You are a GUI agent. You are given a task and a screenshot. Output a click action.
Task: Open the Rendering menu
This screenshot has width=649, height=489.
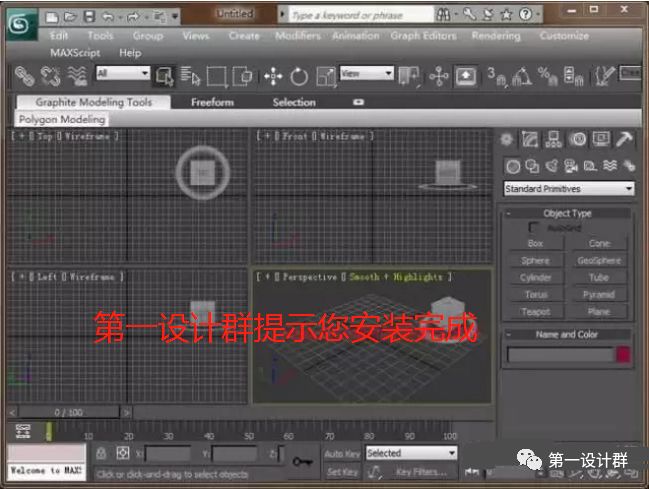coord(496,36)
